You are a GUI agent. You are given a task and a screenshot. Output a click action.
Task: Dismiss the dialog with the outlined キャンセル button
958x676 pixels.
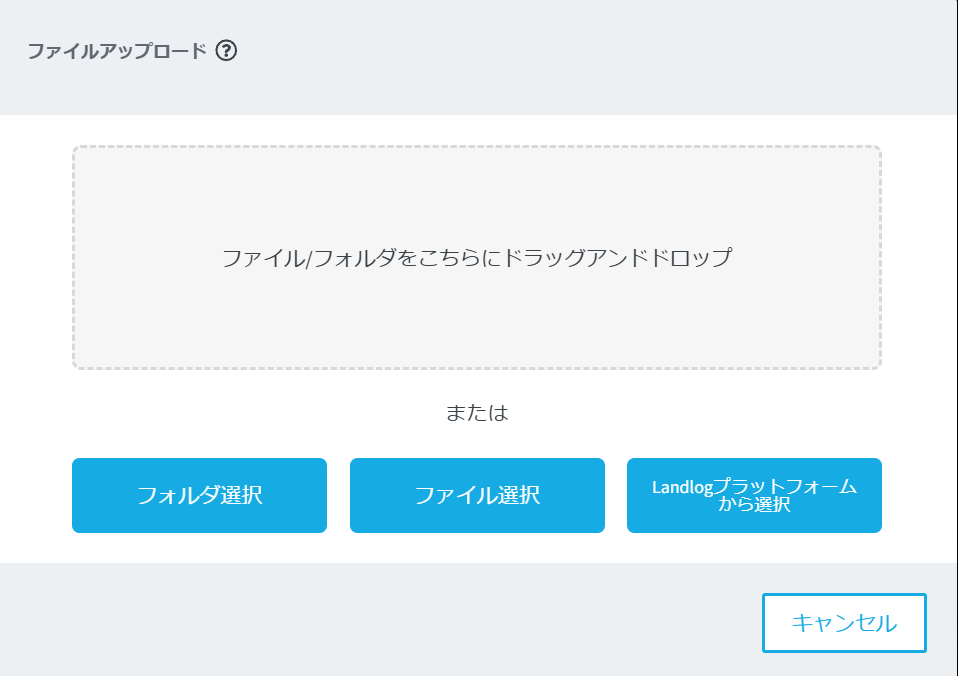click(x=844, y=623)
